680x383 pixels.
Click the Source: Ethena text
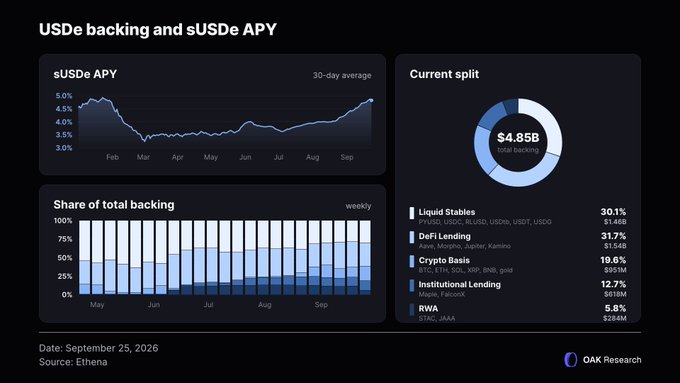tap(73, 362)
